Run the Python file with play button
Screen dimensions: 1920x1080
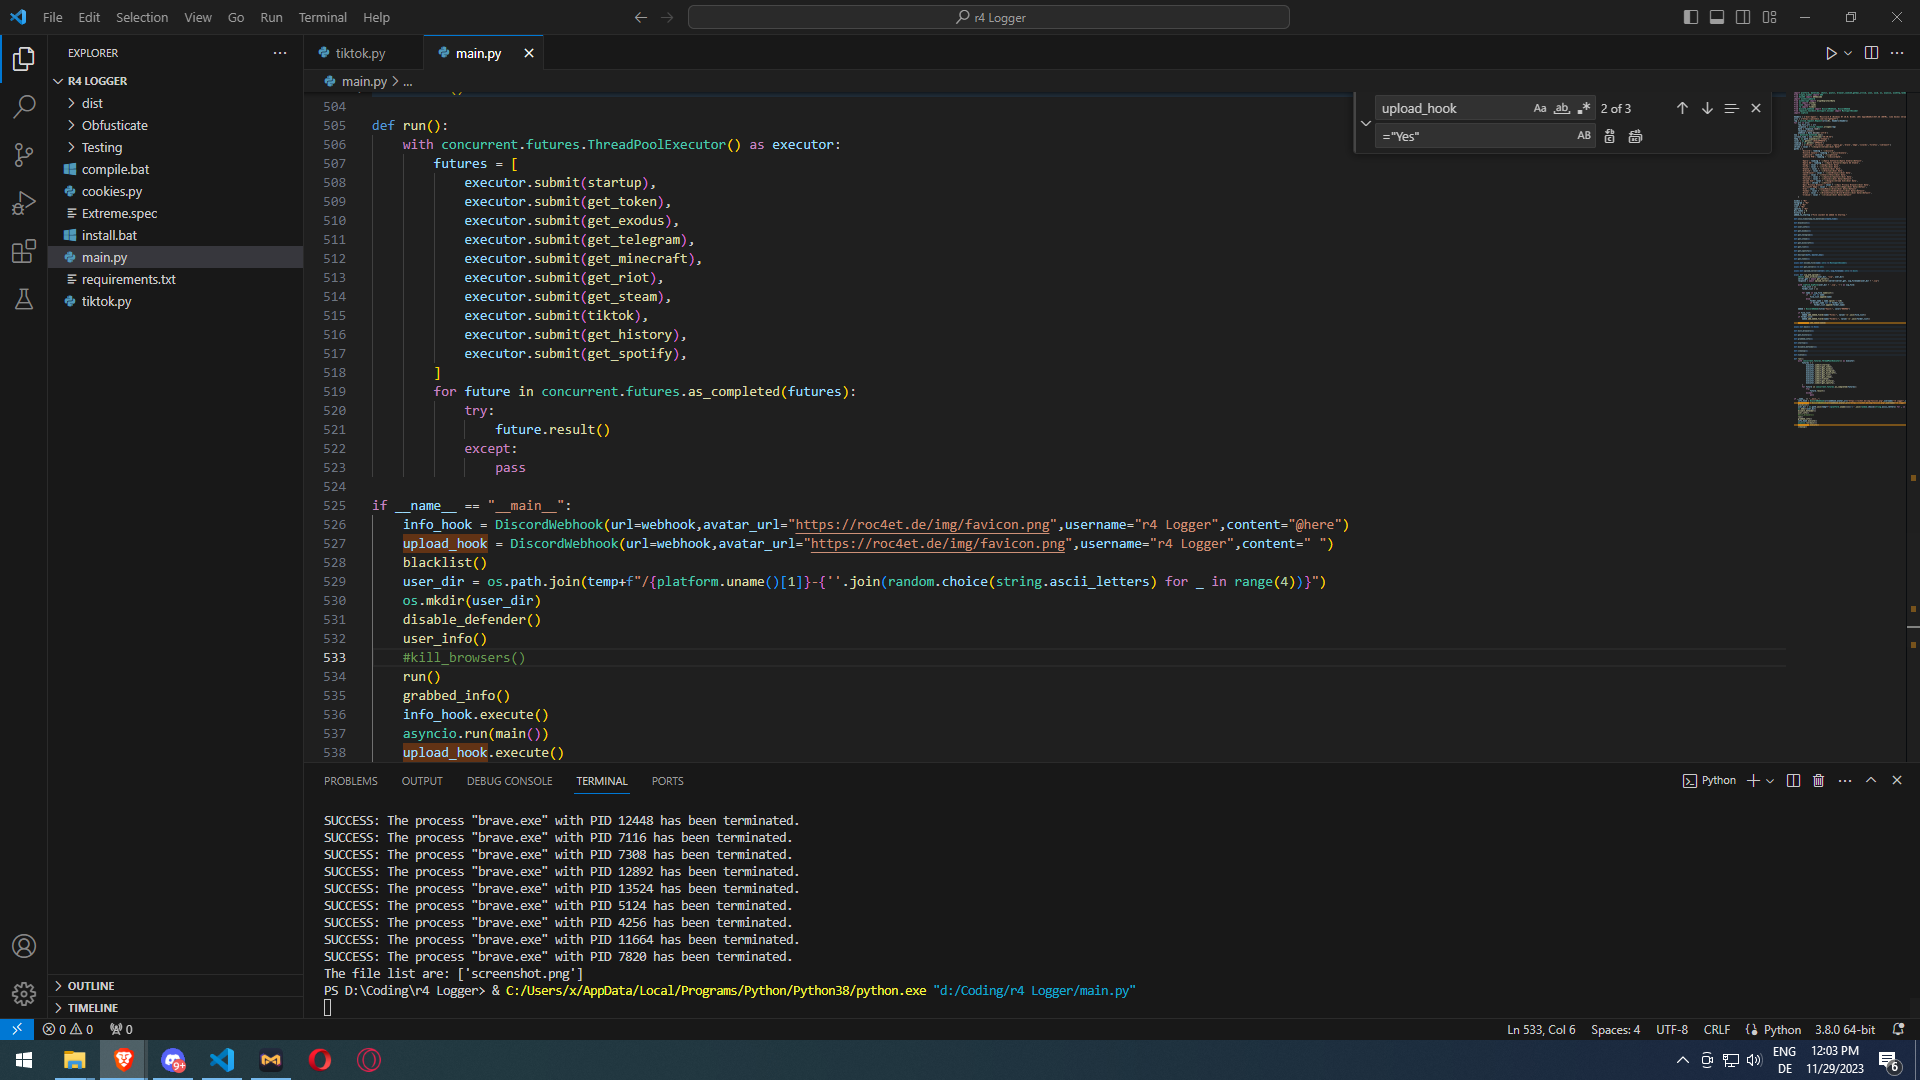tap(1830, 53)
